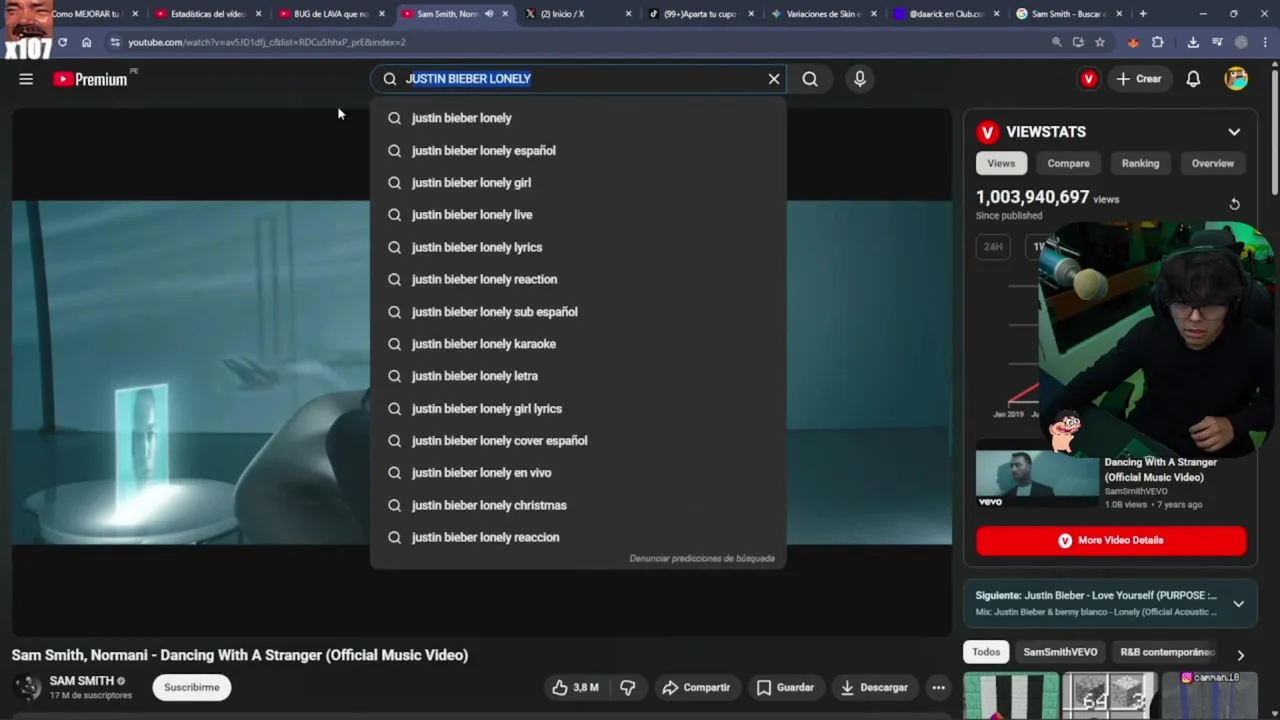Select the Todos filter chip
The width and height of the screenshot is (1280, 720).
tap(986, 652)
